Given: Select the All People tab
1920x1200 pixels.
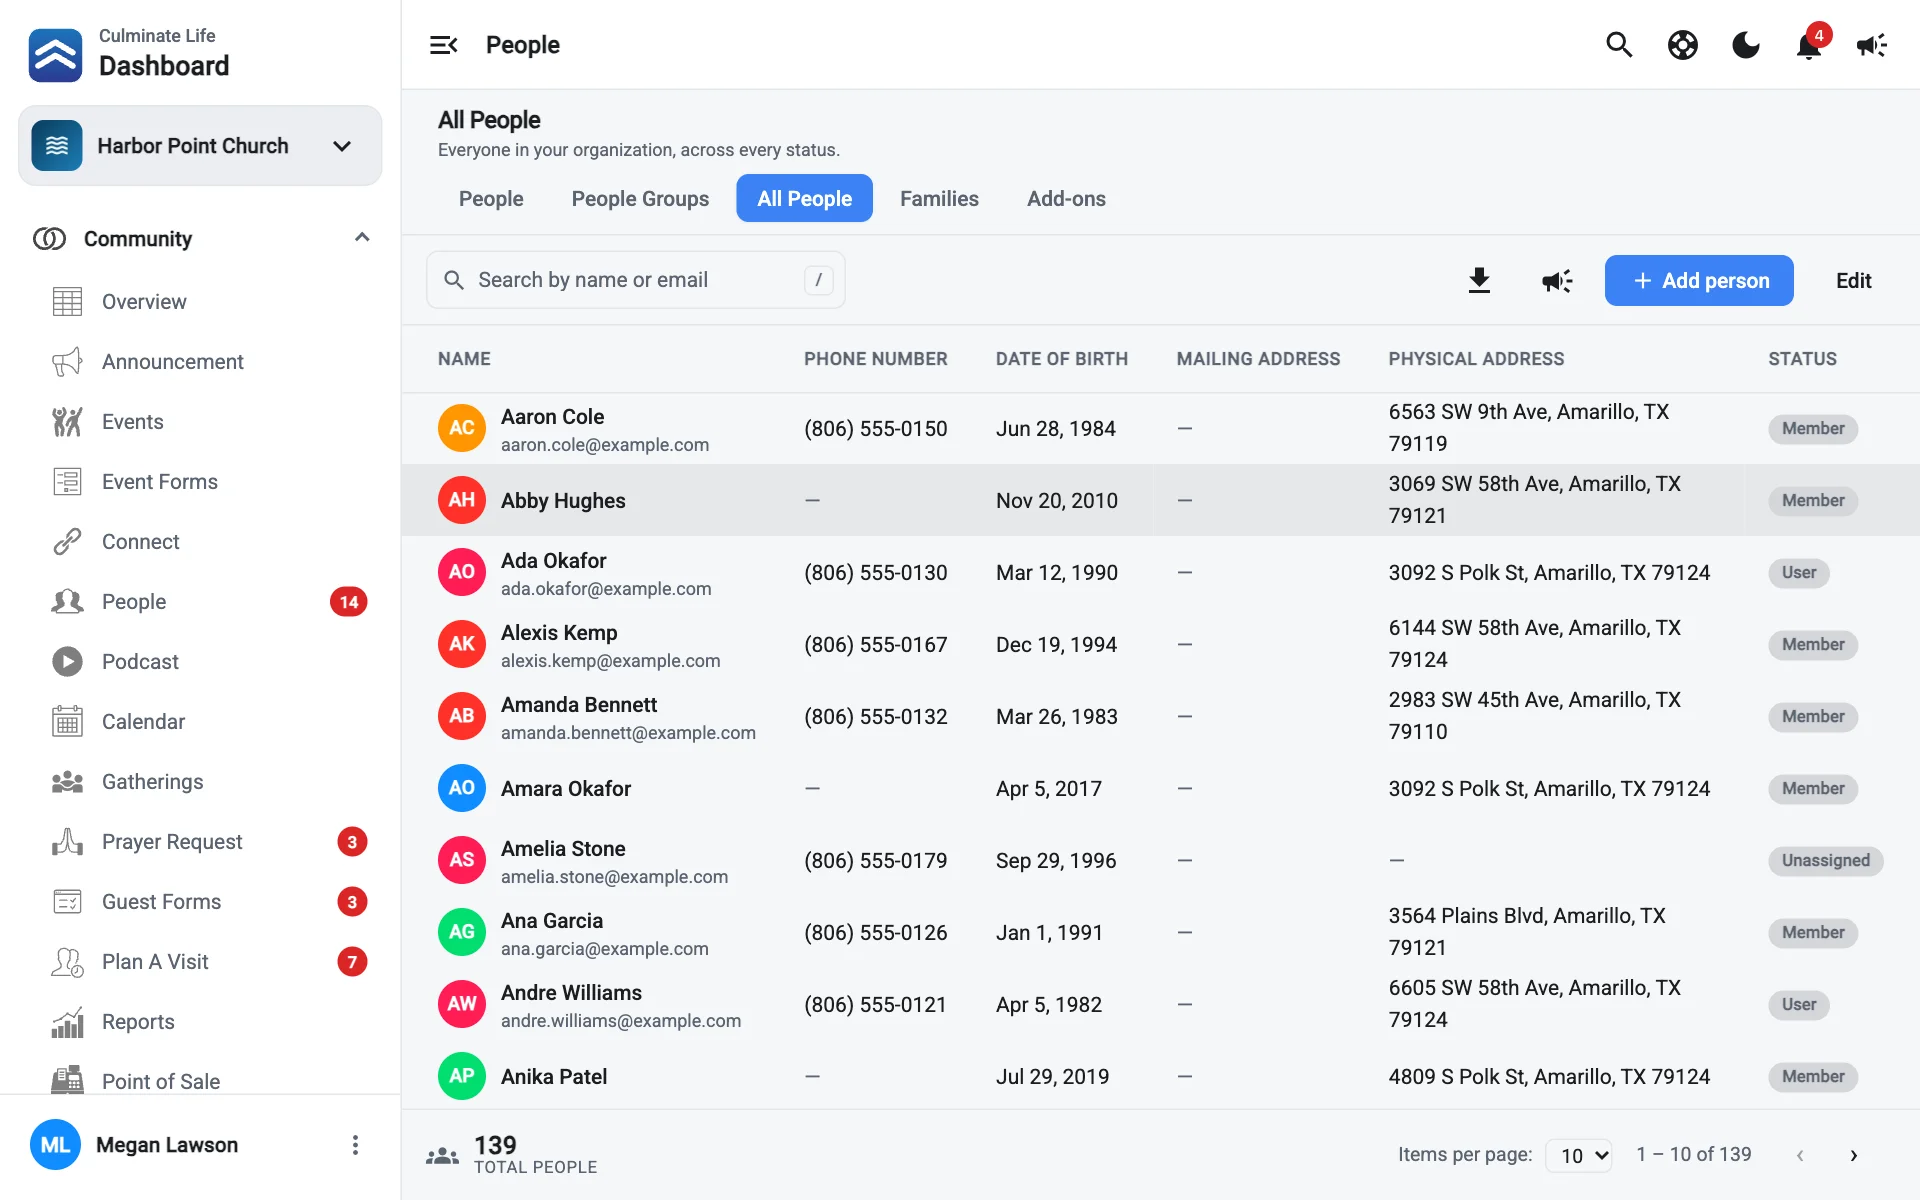Looking at the screenshot, I should 805,199.
